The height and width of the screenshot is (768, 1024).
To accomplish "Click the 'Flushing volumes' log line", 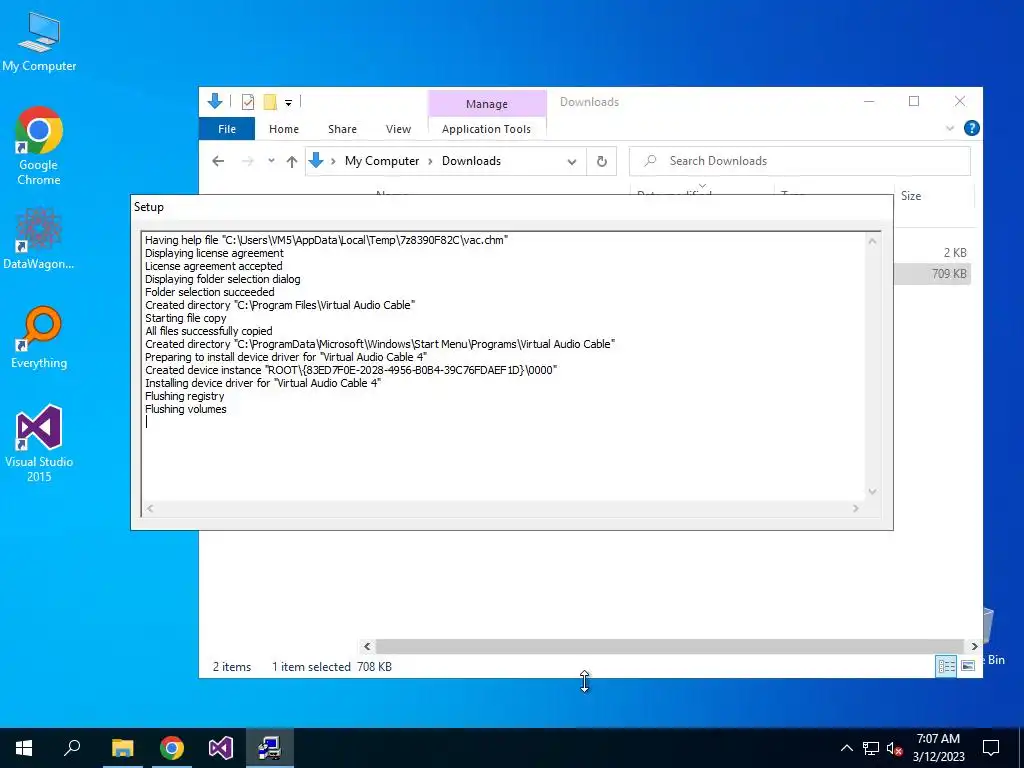I will click(185, 409).
